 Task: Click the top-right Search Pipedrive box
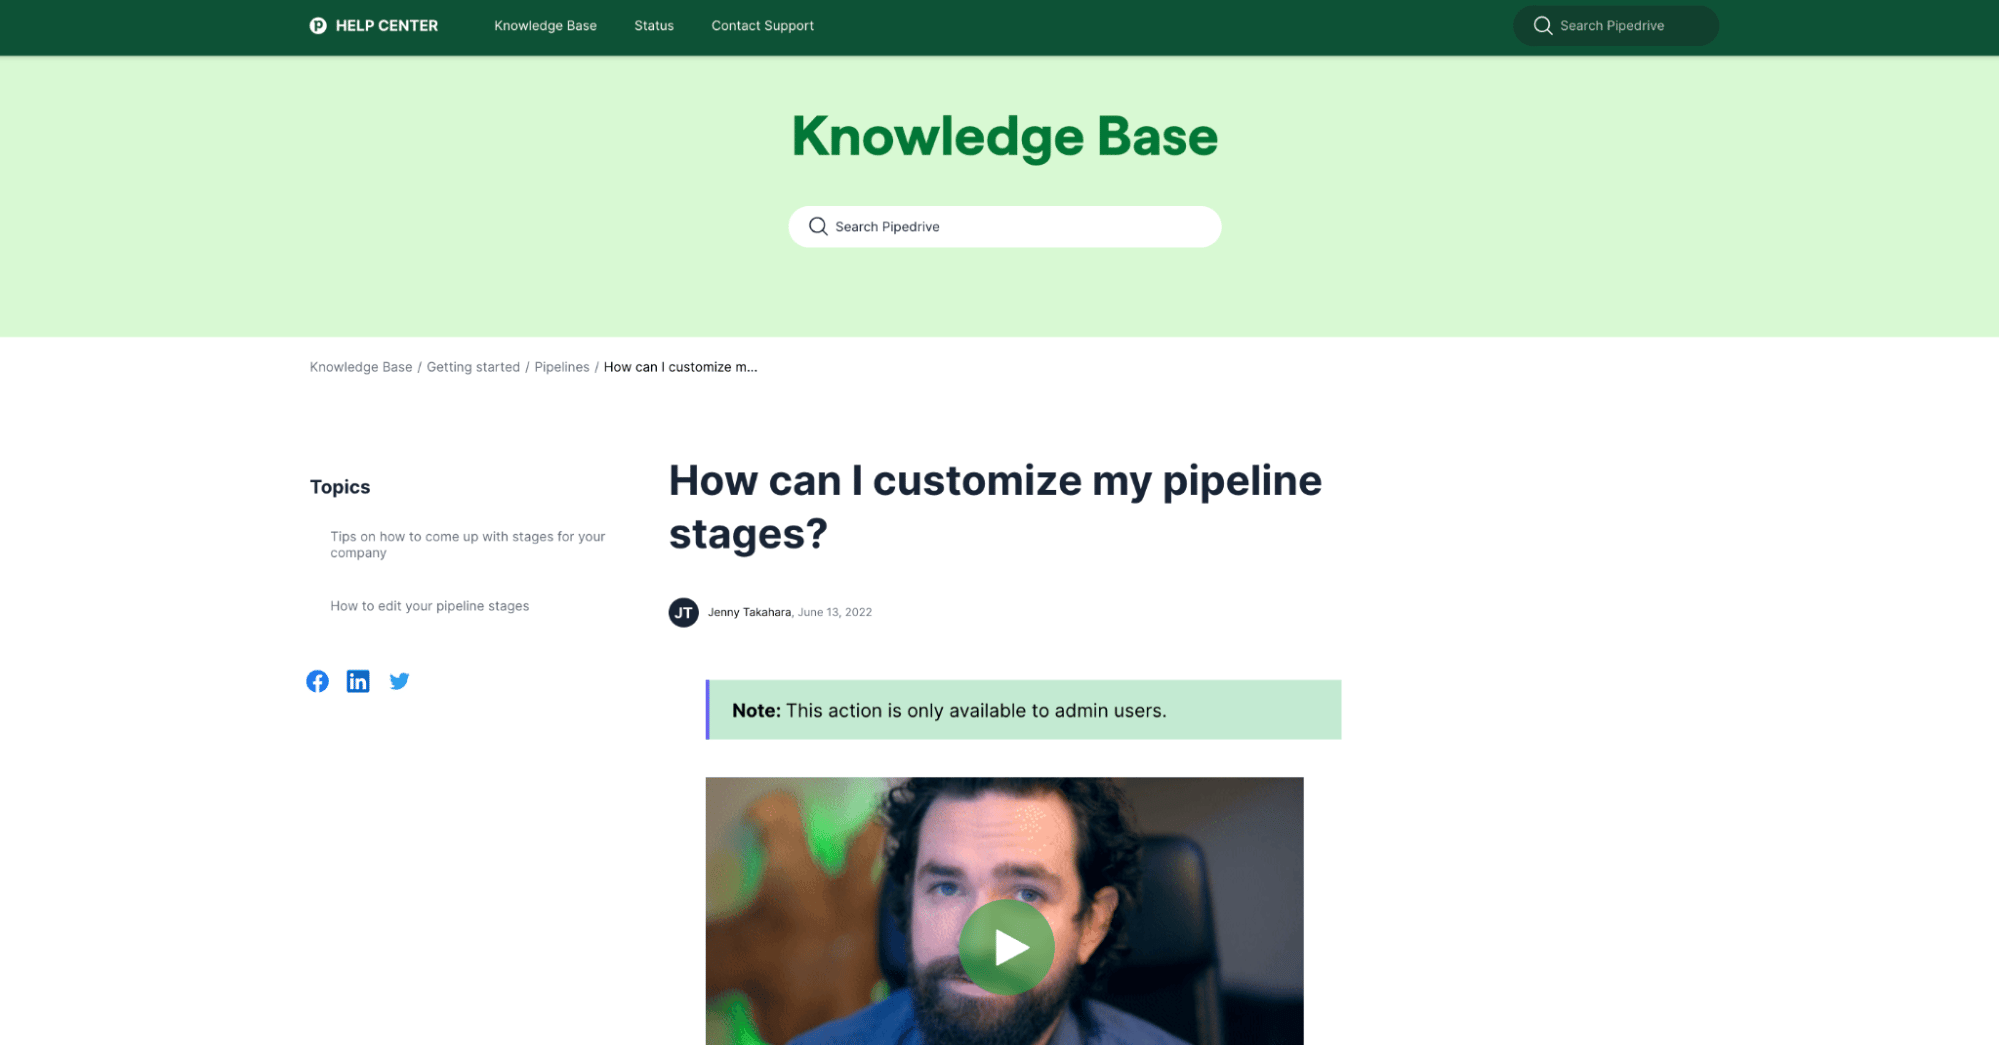pos(1615,25)
